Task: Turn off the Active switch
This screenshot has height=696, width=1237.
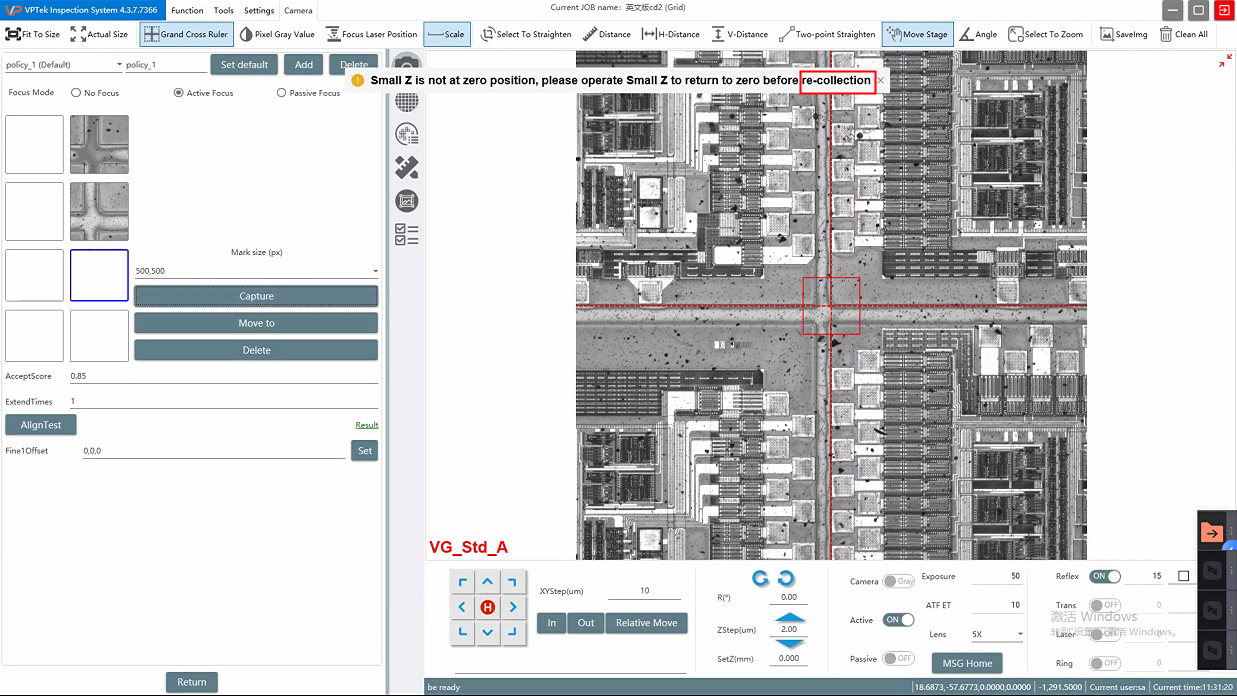Action: (898, 620)
